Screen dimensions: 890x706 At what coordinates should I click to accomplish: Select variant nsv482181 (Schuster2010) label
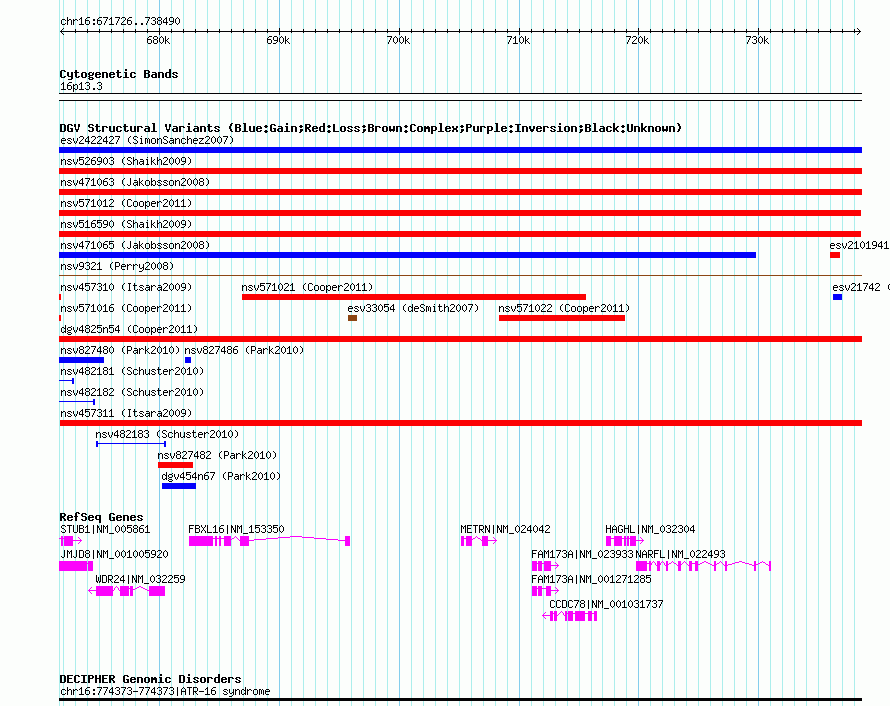(132, 371)
